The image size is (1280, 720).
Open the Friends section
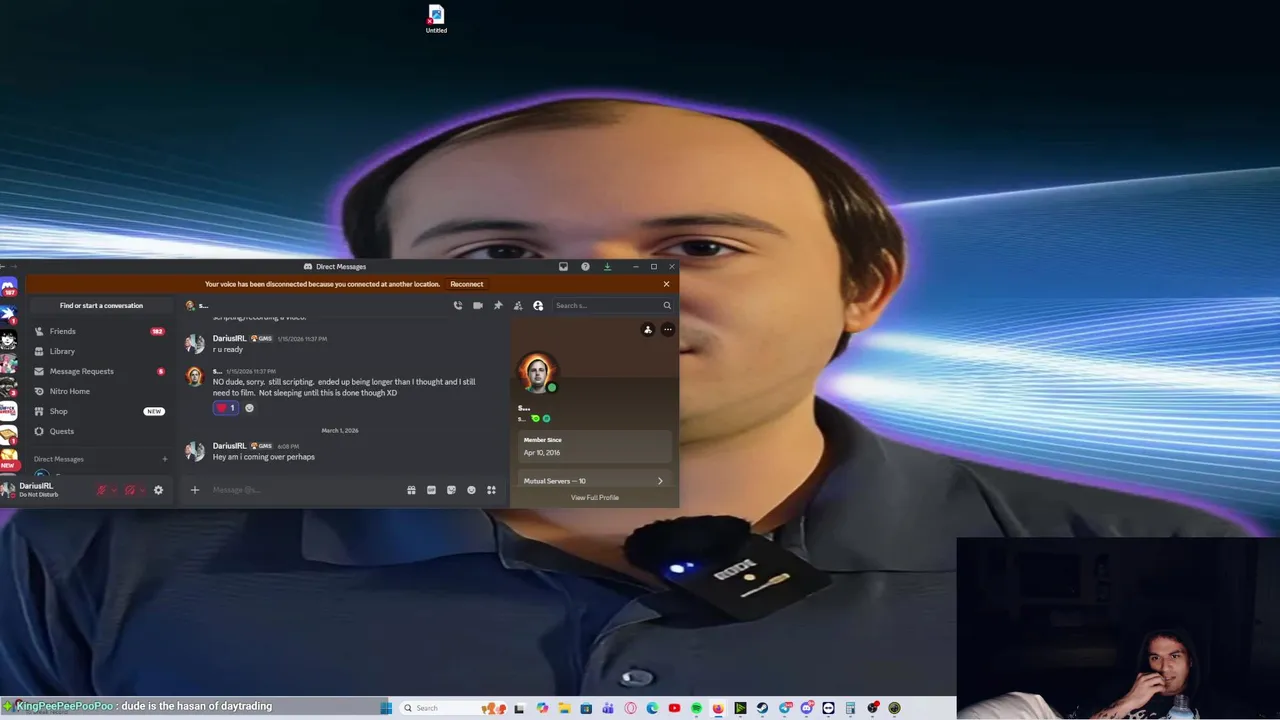coord(100,331)
